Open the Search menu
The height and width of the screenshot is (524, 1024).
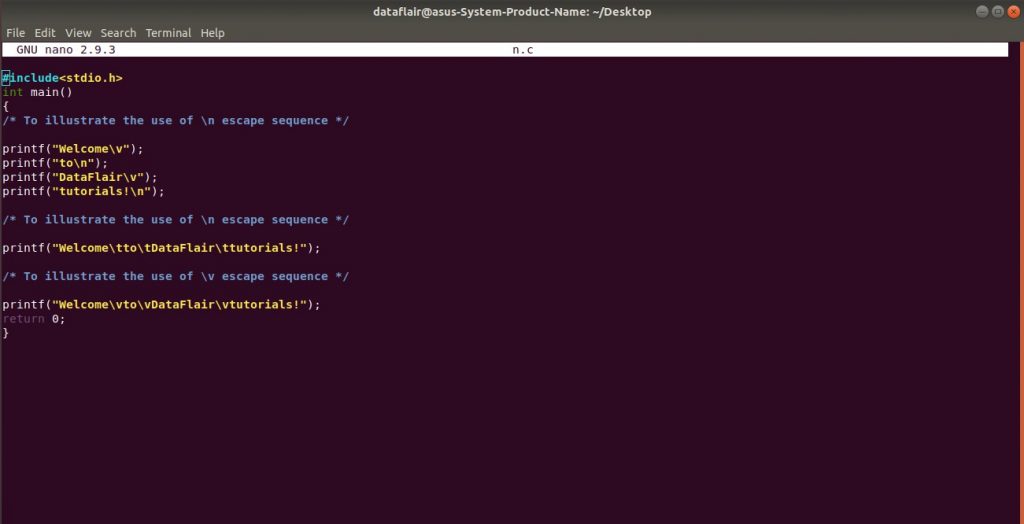pos(118,33)
